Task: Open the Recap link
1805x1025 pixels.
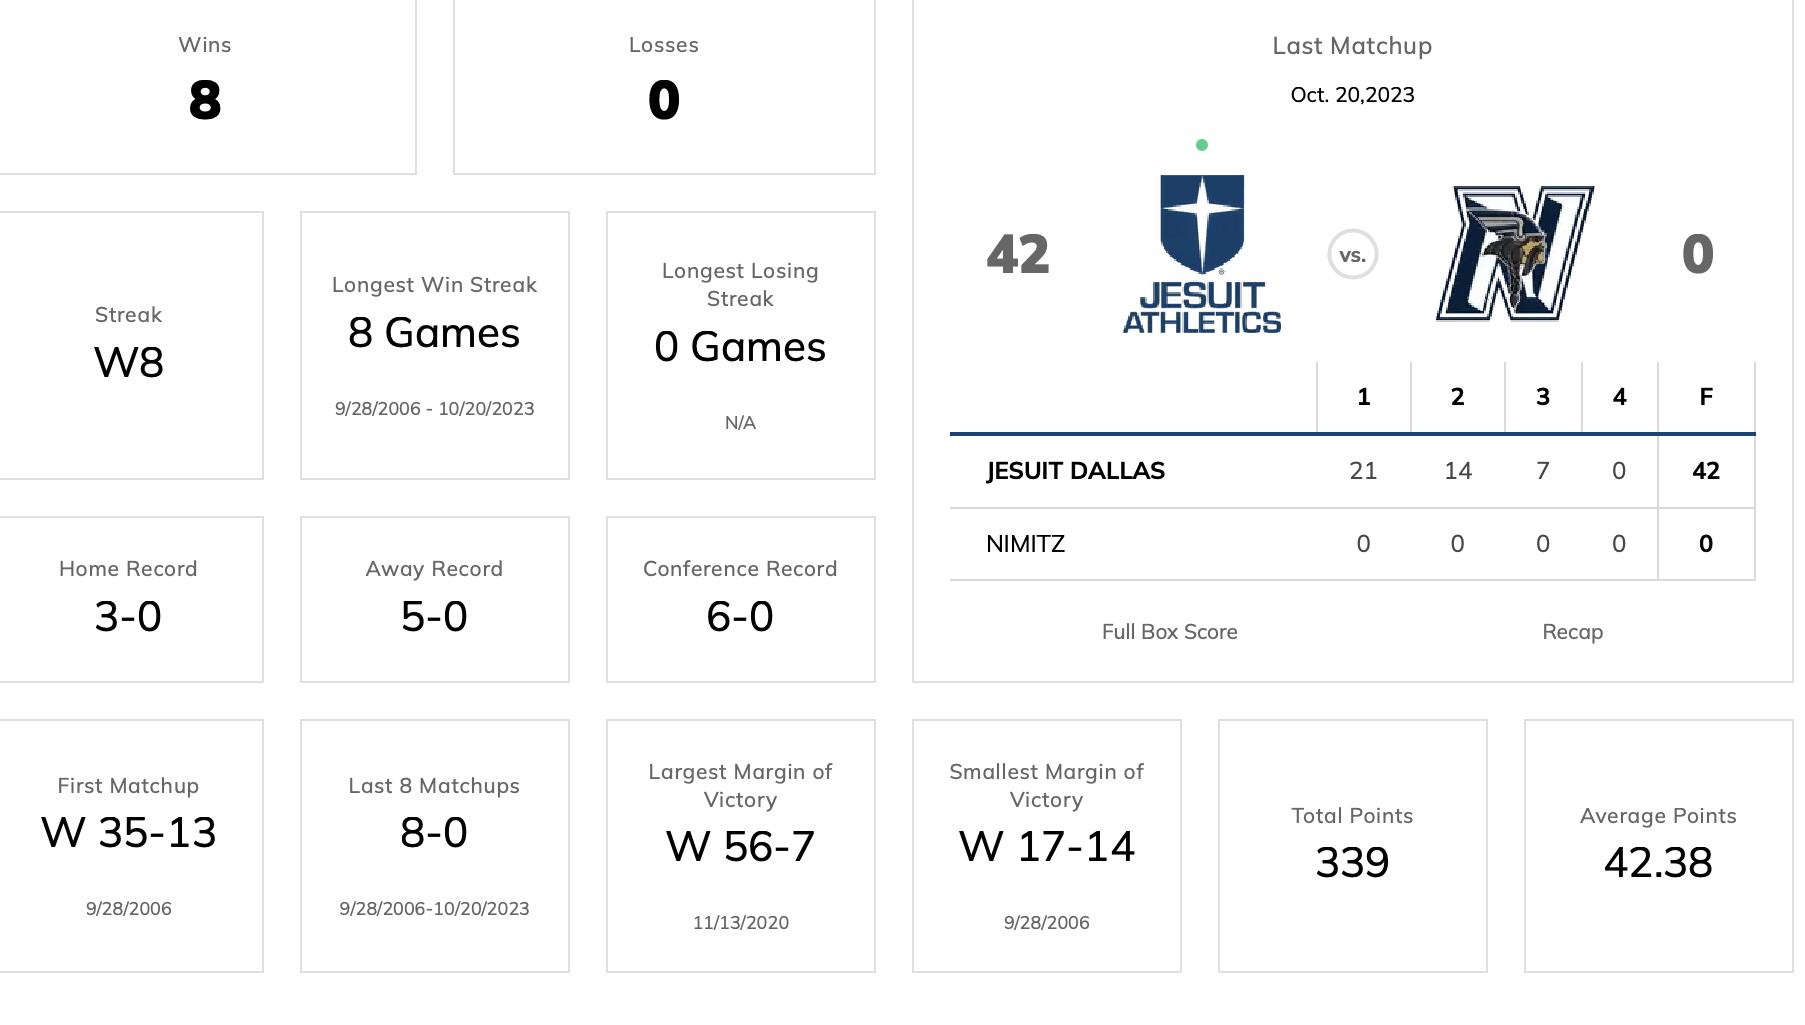Action: 1572,632
